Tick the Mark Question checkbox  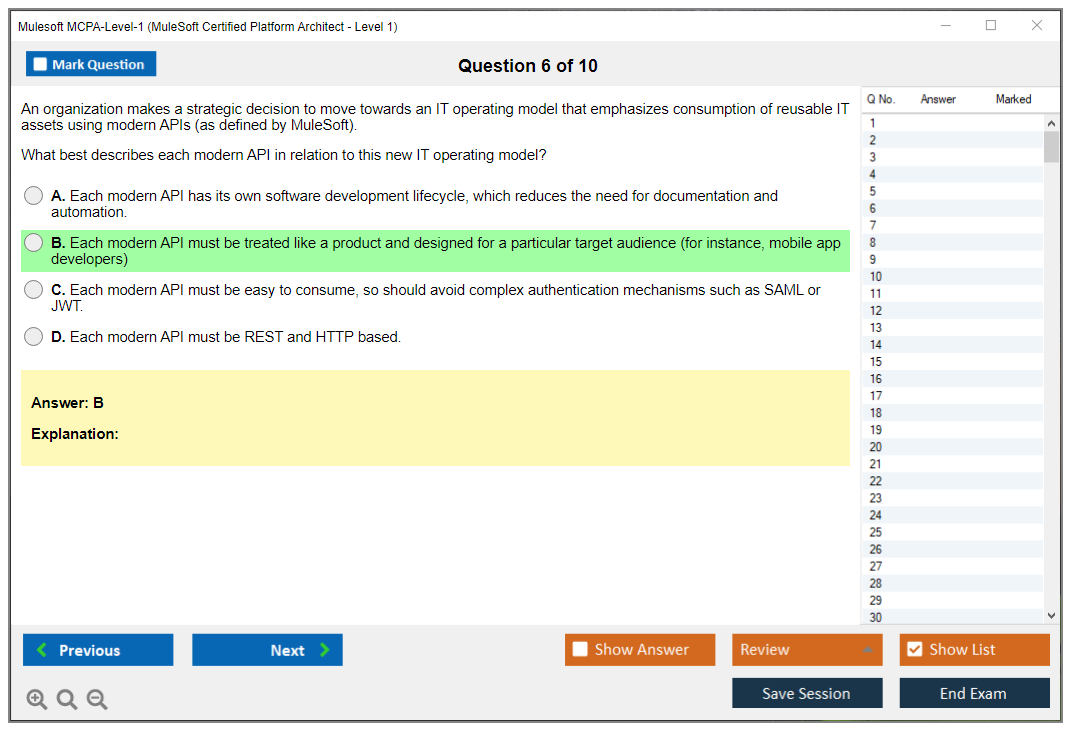(x=41, y=65)
